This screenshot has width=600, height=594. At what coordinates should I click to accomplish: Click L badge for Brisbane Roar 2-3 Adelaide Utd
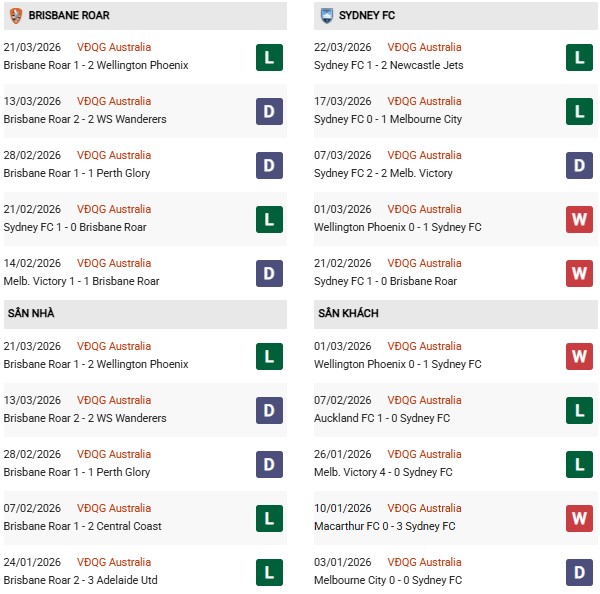coord(268,572)
